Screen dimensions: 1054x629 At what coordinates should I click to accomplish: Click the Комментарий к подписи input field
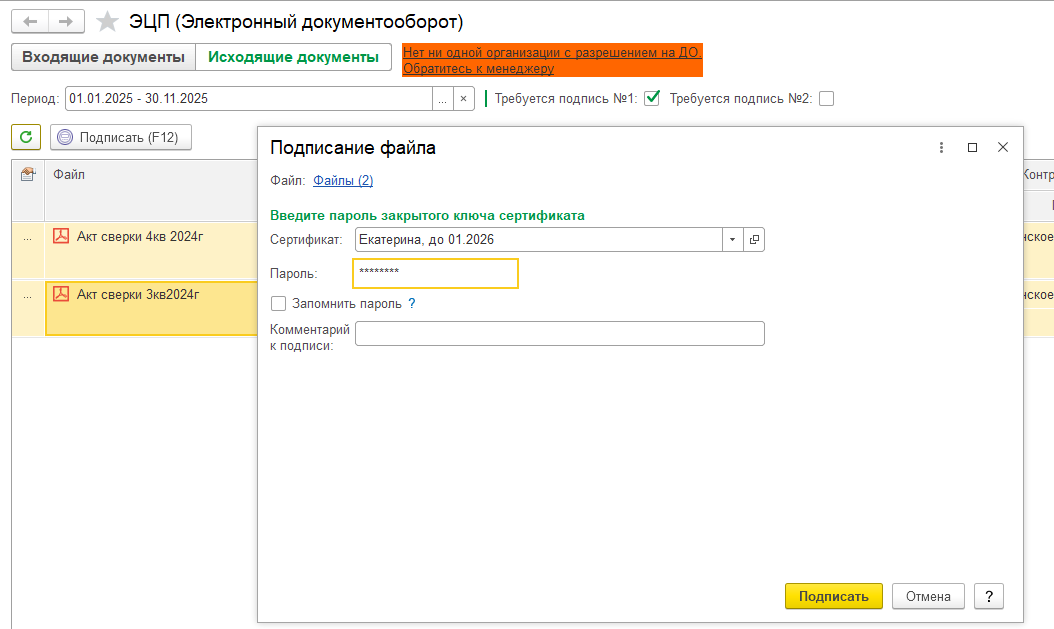pyautogui.click(x=559, y=333)
